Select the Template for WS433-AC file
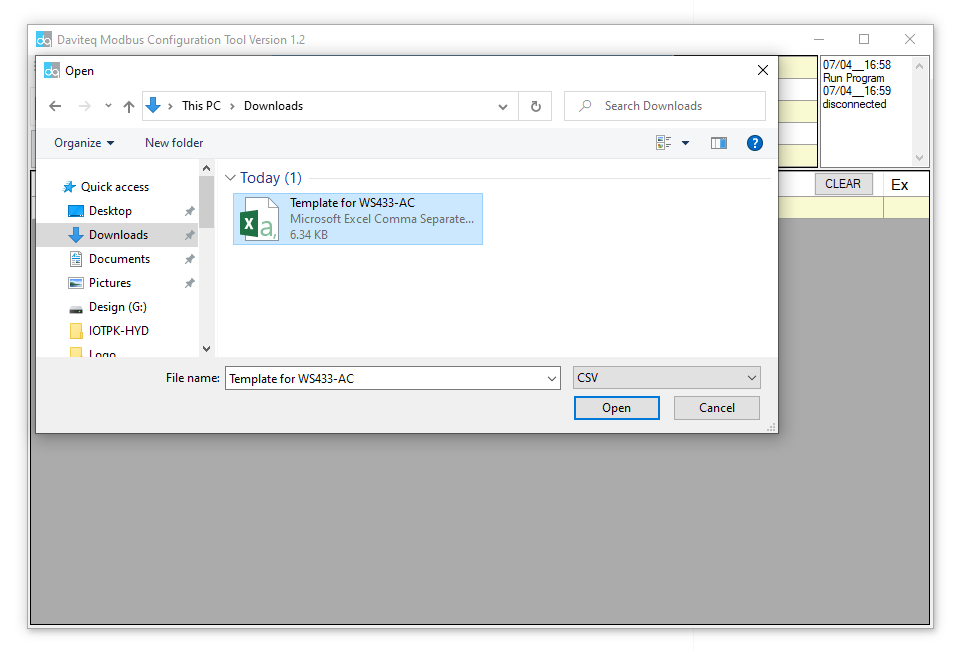 click(358, 219)
